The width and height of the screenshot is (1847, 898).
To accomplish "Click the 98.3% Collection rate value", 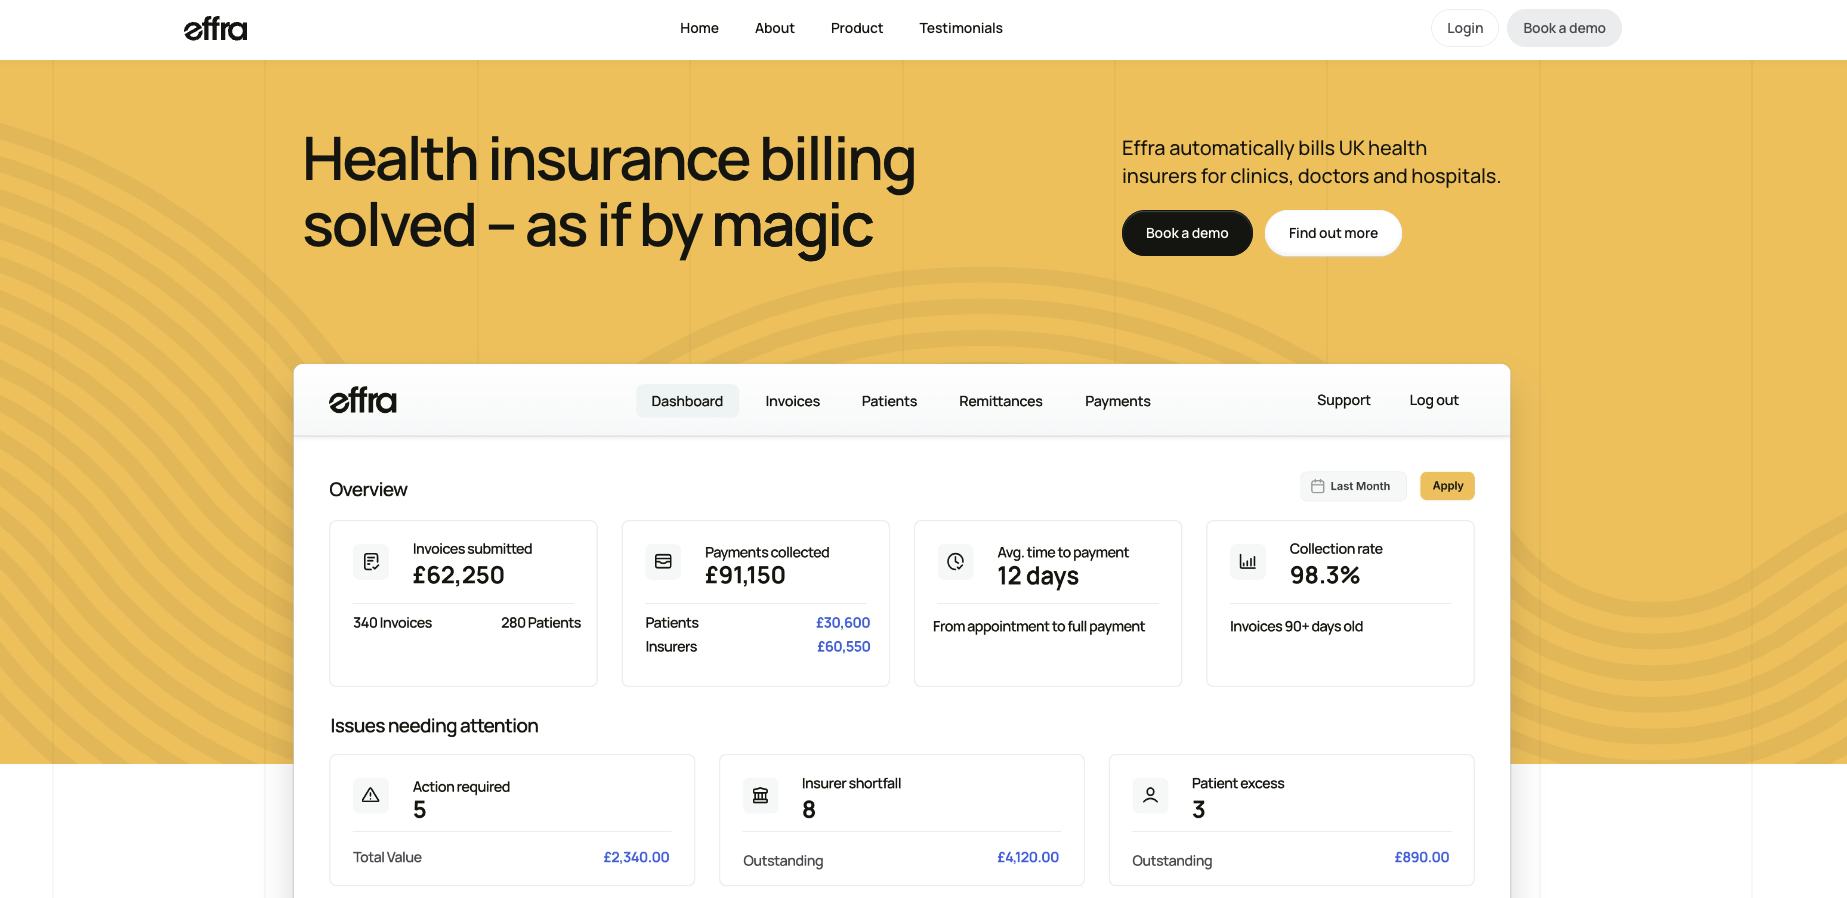I will pyautogui.click(x=1325, y=575).
